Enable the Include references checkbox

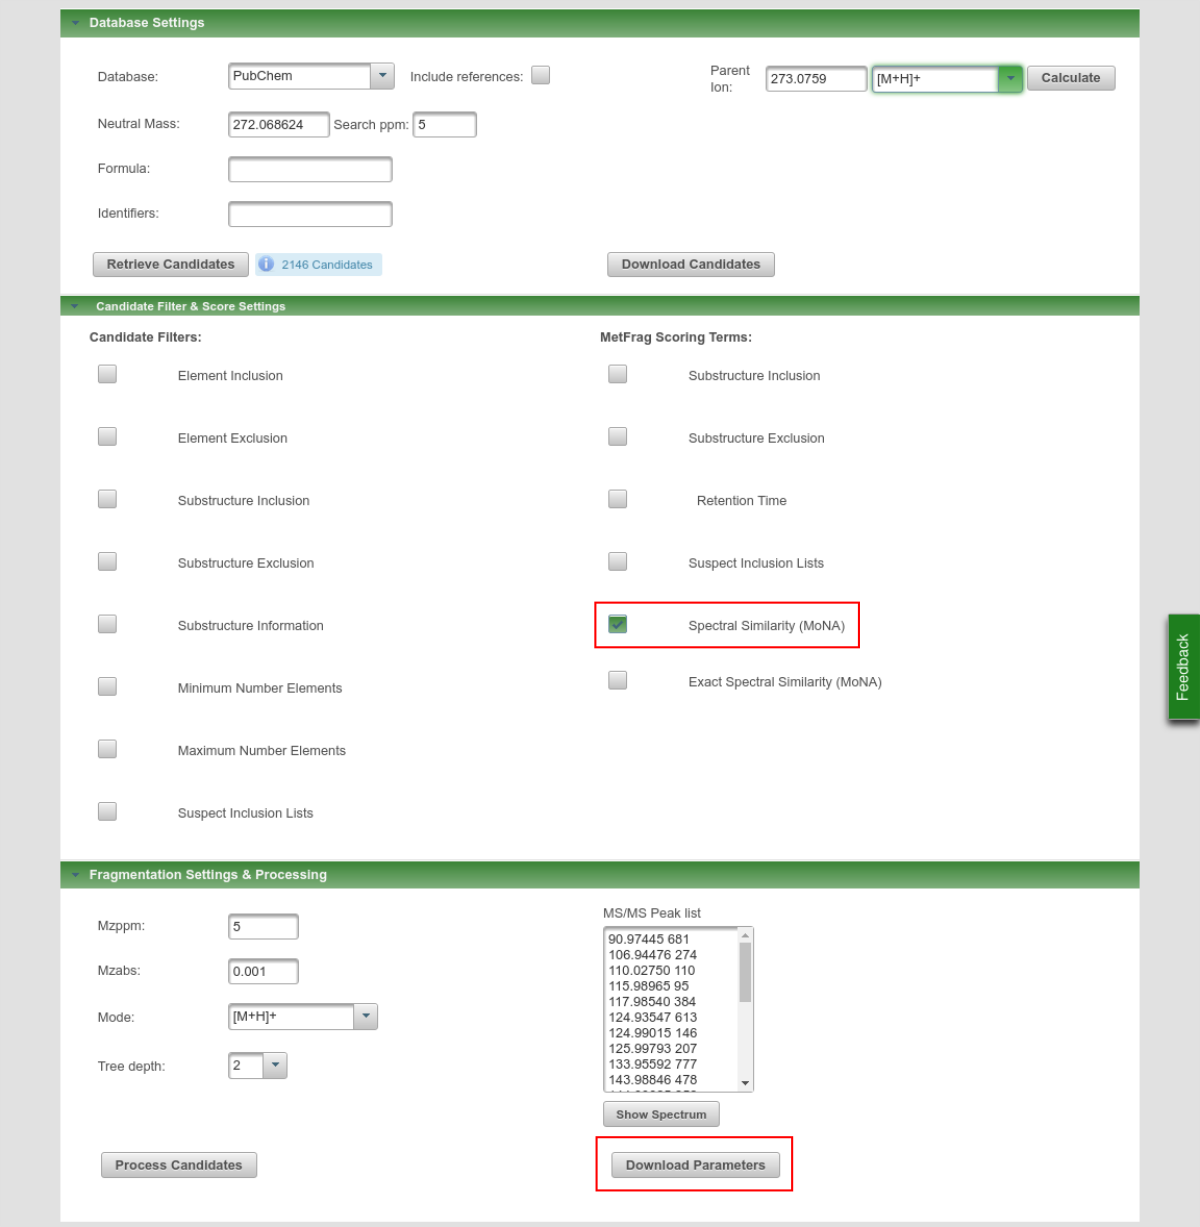point(541,76)
